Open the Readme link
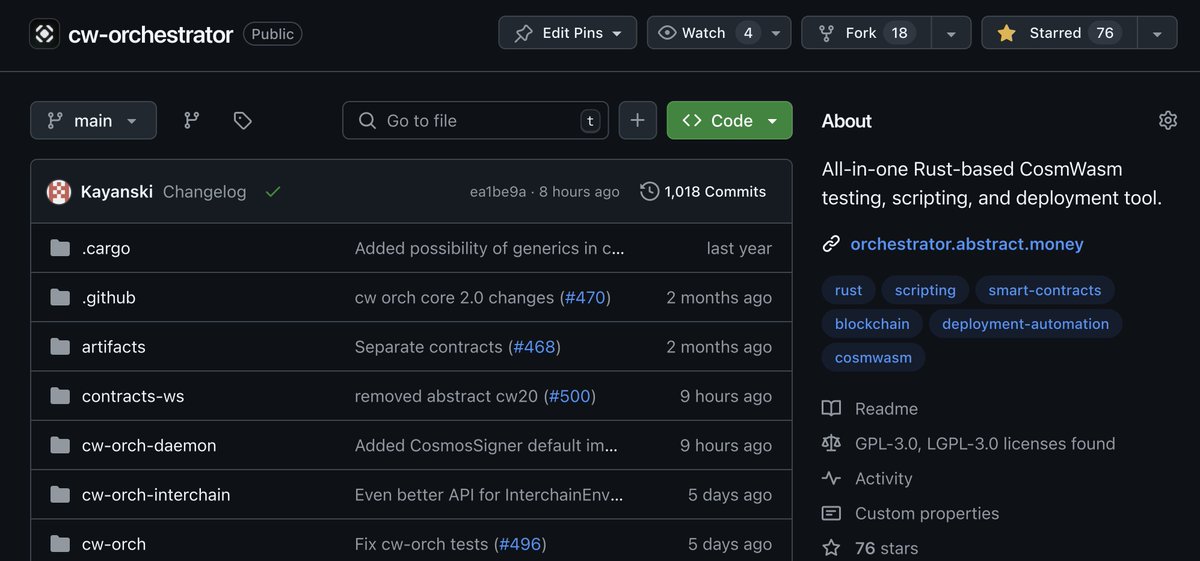The image size is (1200, 561). pyautogui.click(x=886, y=408)
